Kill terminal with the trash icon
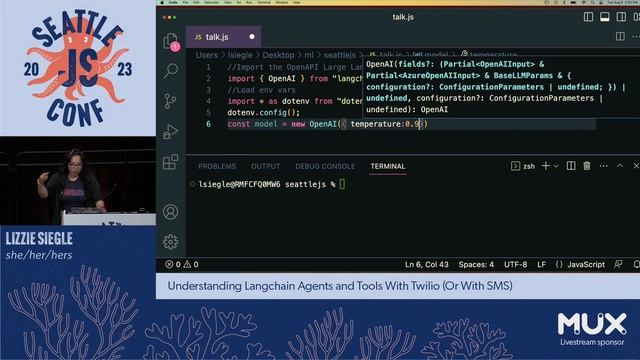This screenshot has height=360, width=640. [x=587, y=166]
